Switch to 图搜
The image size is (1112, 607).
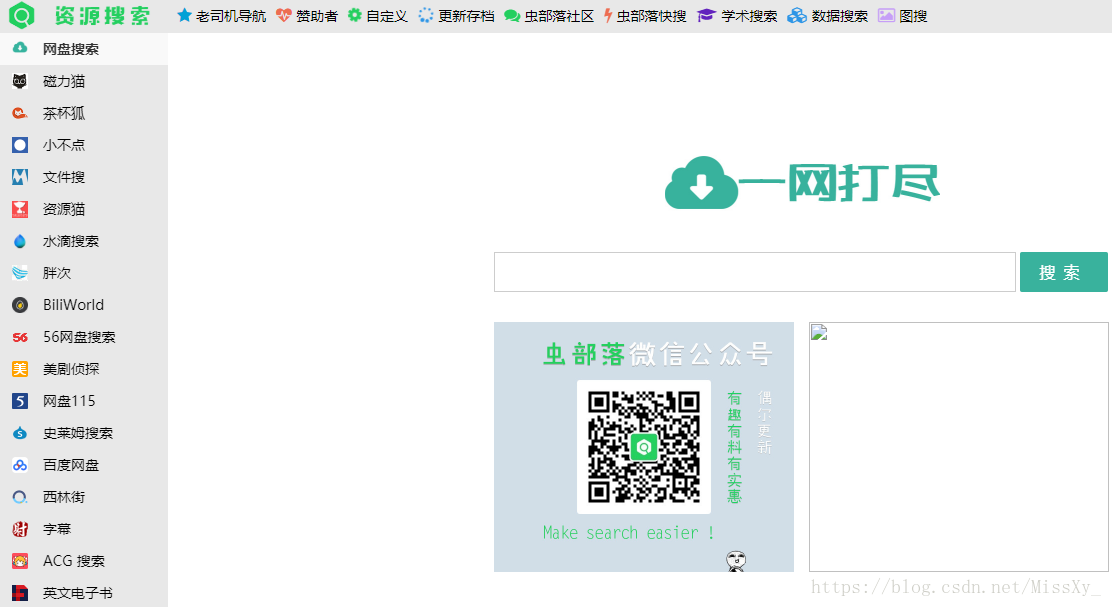[x=913, y=16]
